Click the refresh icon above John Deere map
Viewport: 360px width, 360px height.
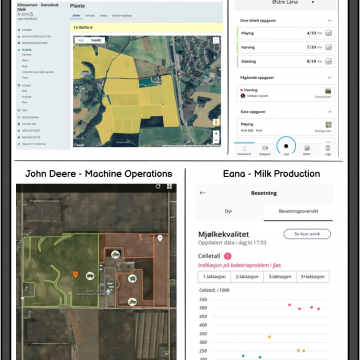tap(158, 187)
